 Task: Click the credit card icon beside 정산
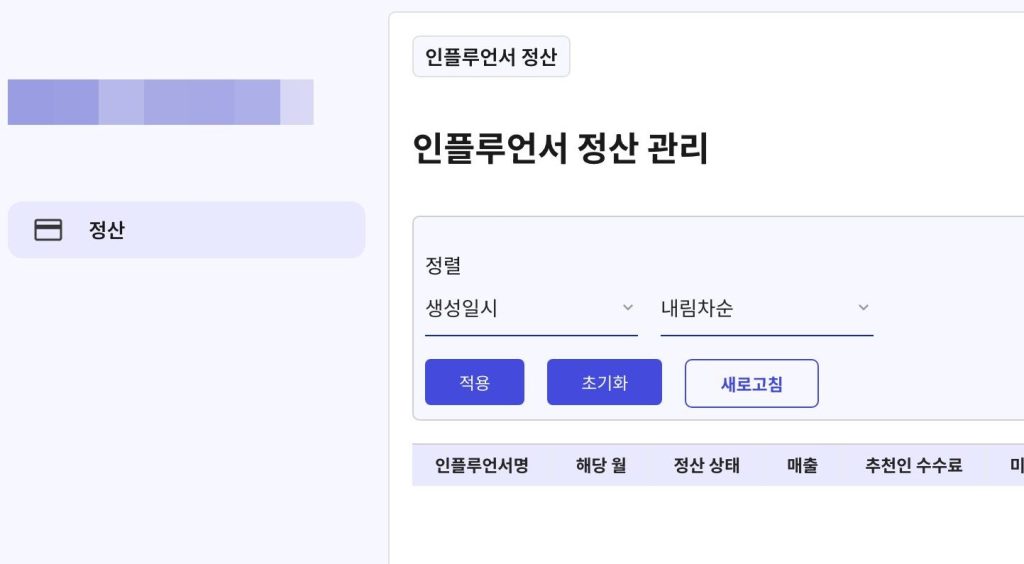(48, 230)
